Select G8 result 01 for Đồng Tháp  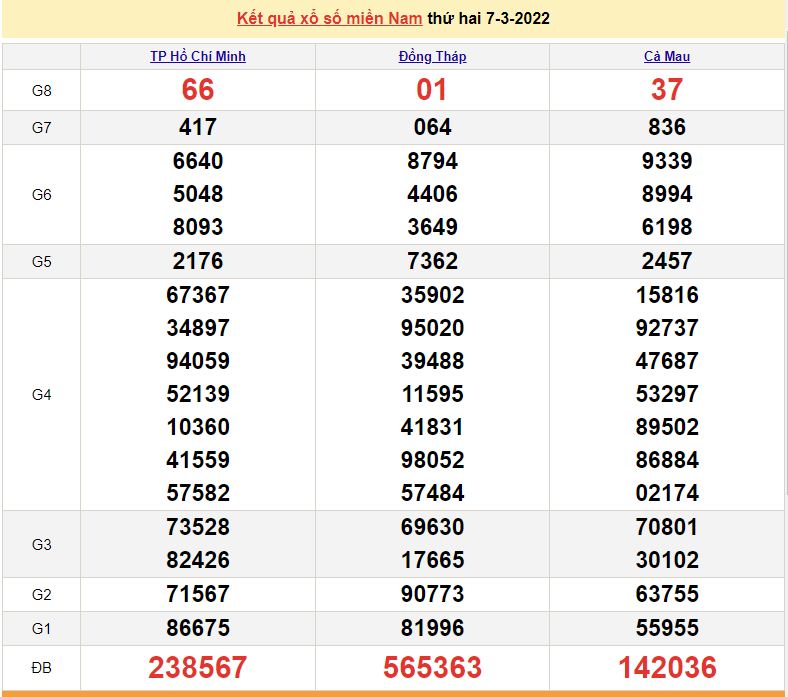(432, 90)
